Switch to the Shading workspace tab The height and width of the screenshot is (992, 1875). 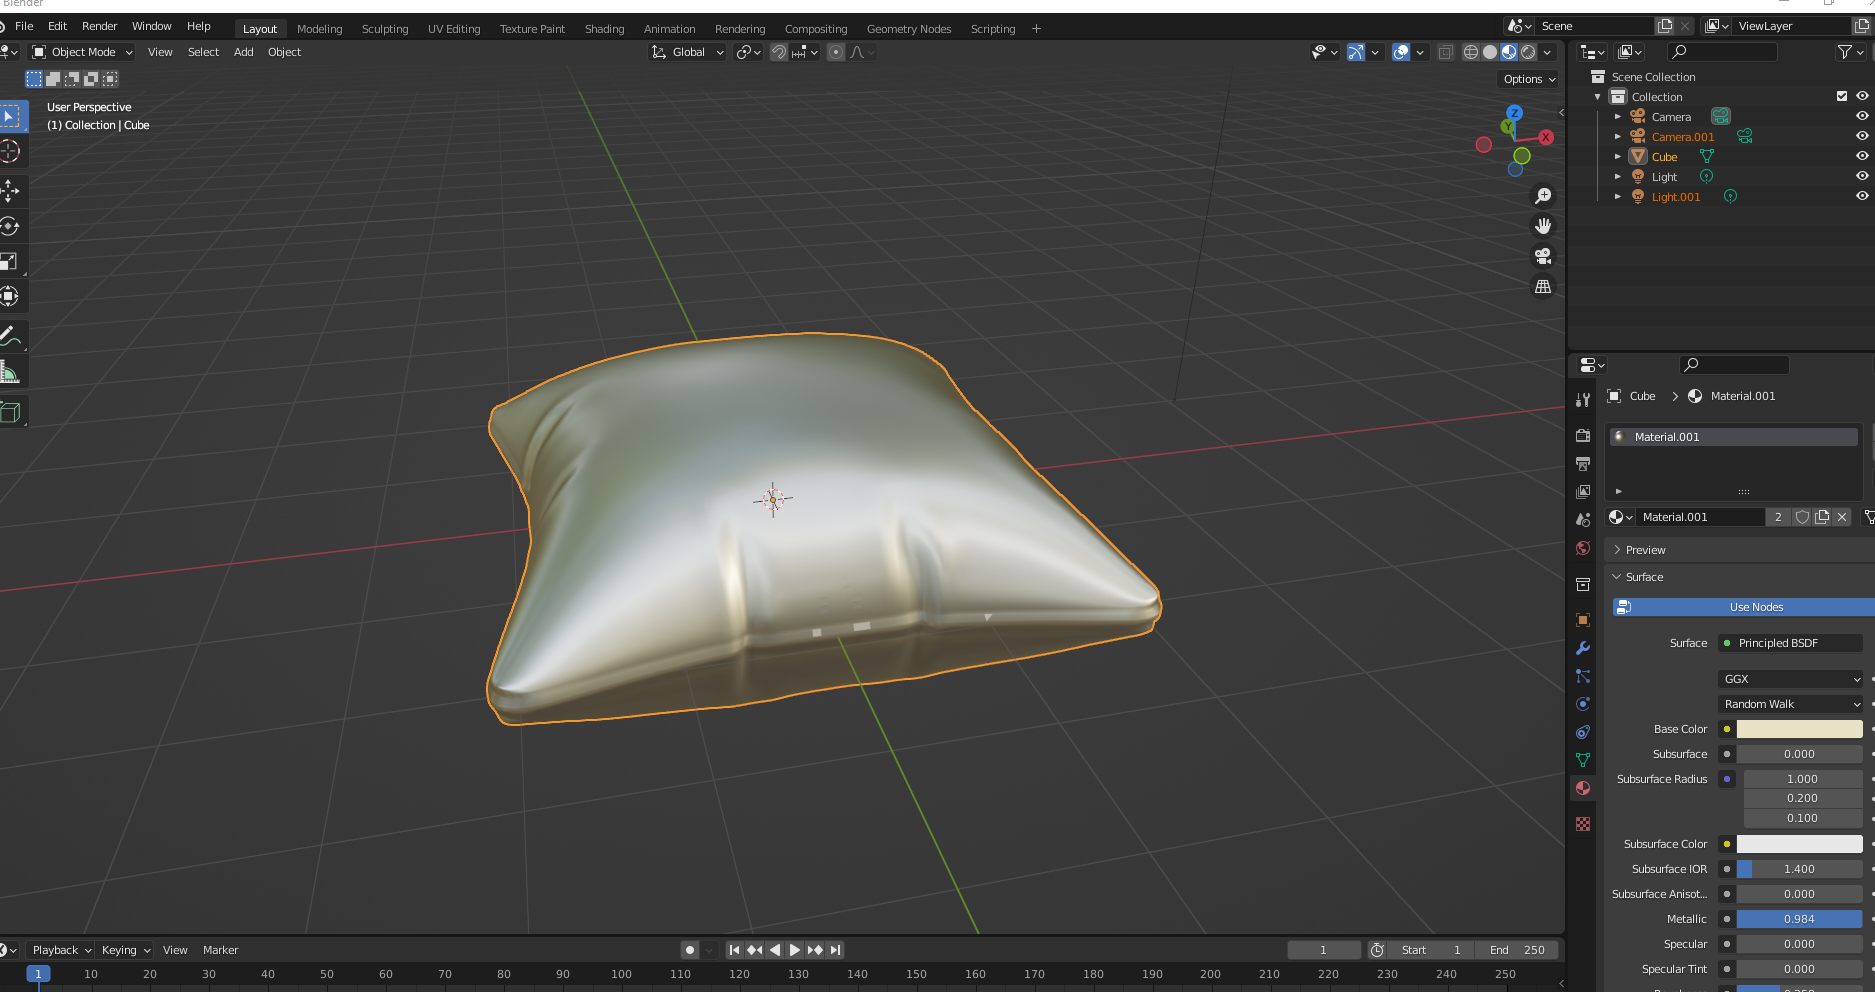pyautogui.click(x=604, y=29)
